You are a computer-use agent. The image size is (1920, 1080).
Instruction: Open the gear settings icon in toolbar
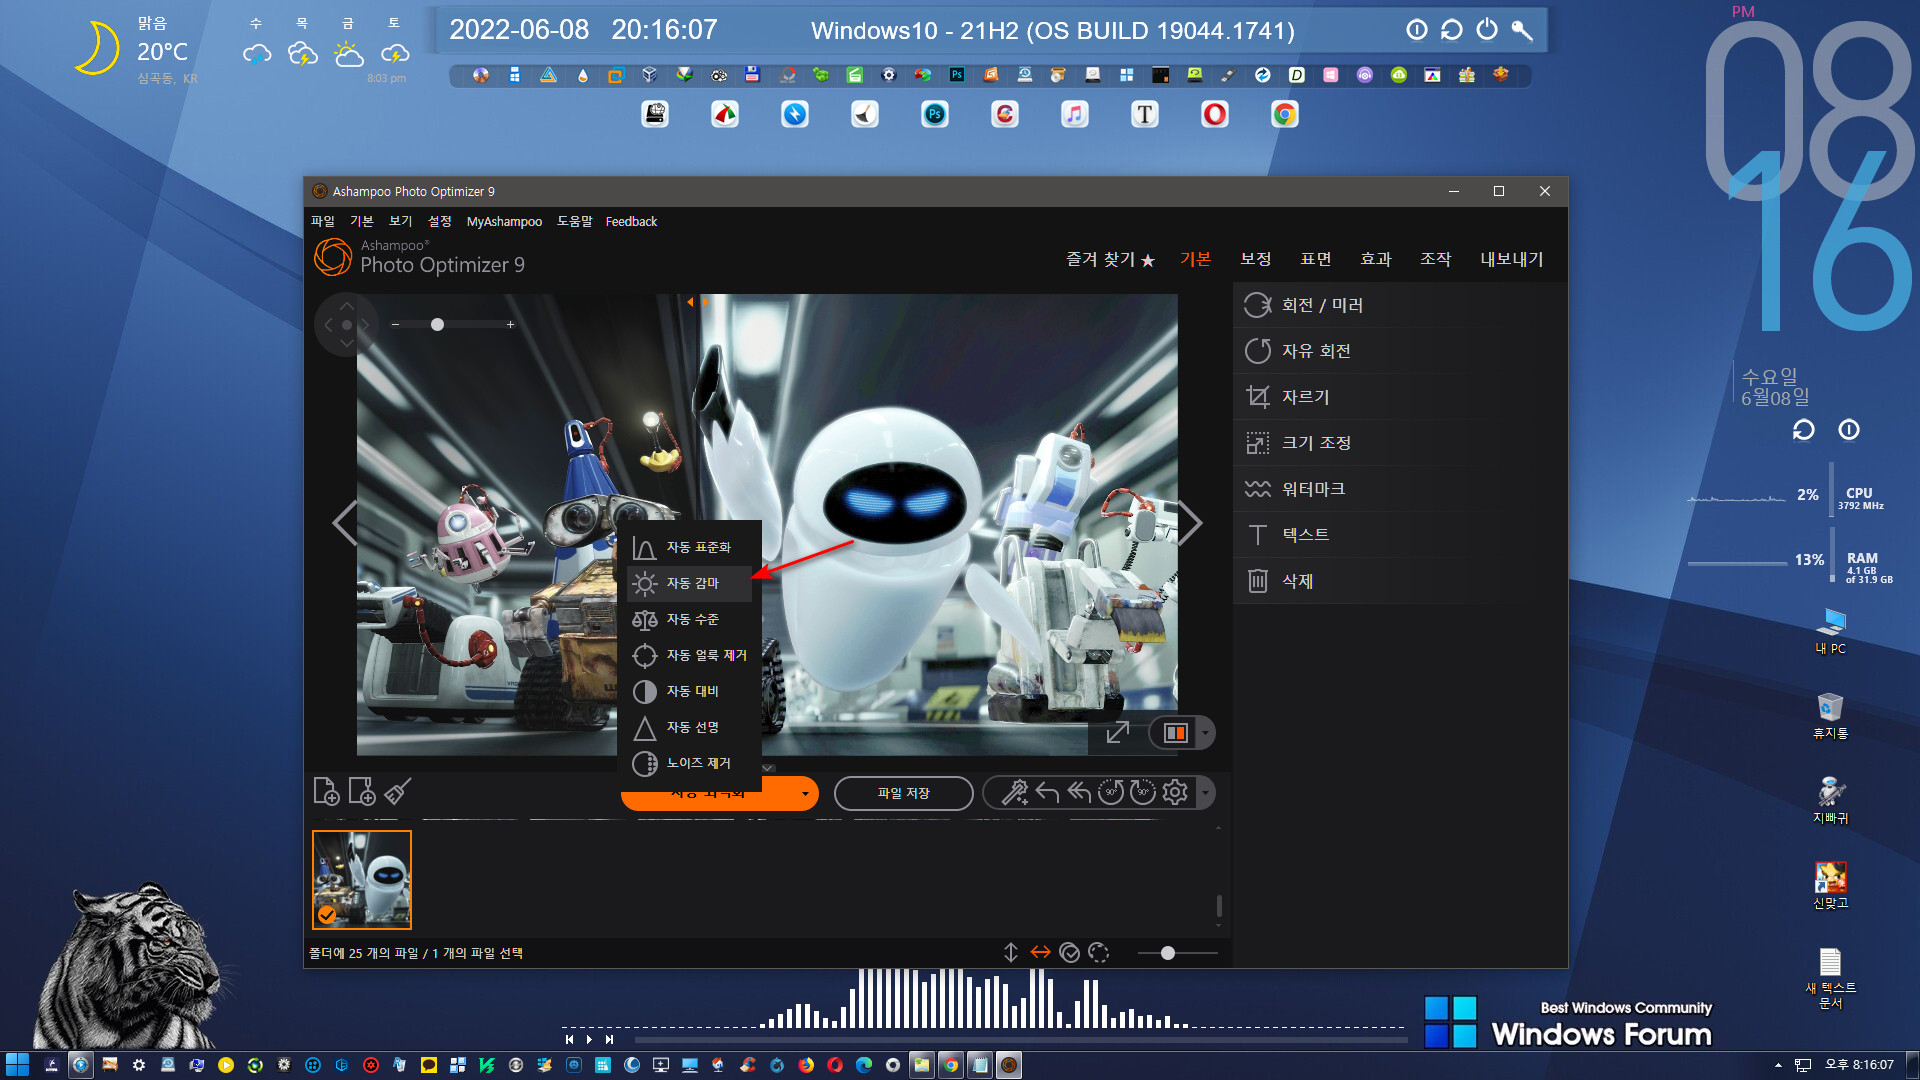coord(1175,793)
